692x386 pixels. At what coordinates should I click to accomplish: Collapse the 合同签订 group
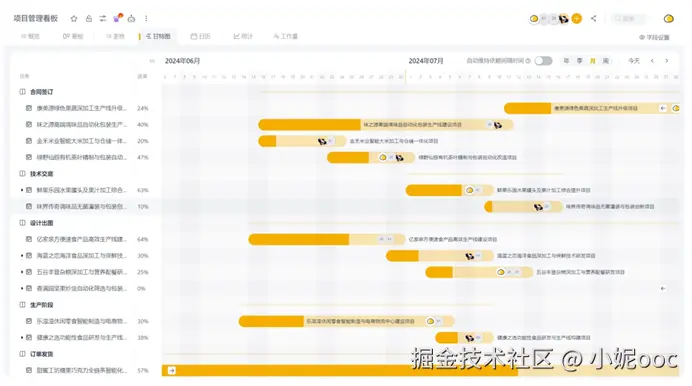pos(23,92)
